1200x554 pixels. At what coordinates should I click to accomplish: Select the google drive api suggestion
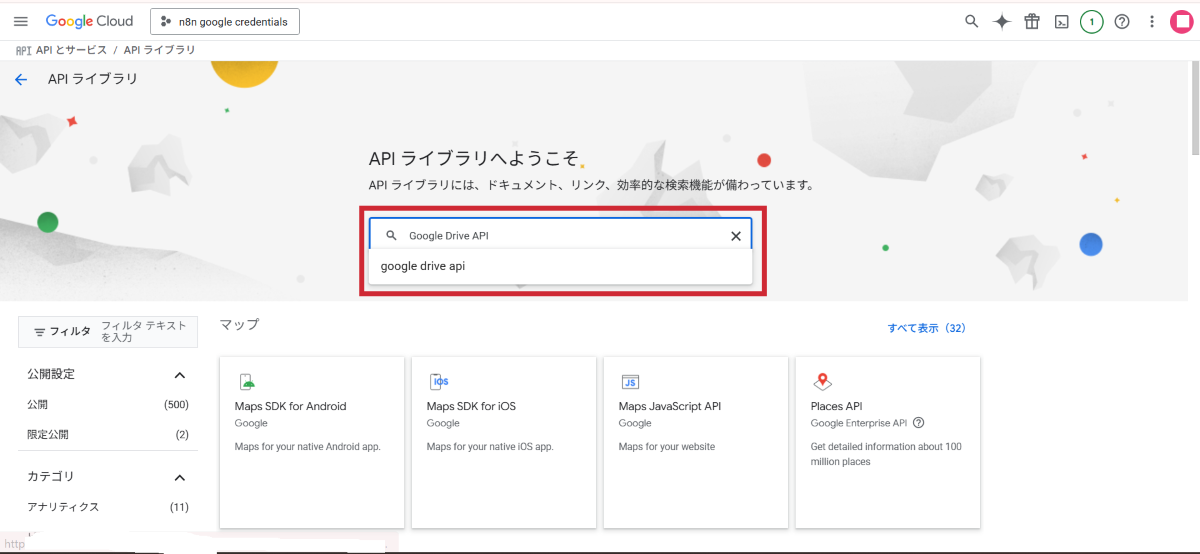[x=423, y=266]
